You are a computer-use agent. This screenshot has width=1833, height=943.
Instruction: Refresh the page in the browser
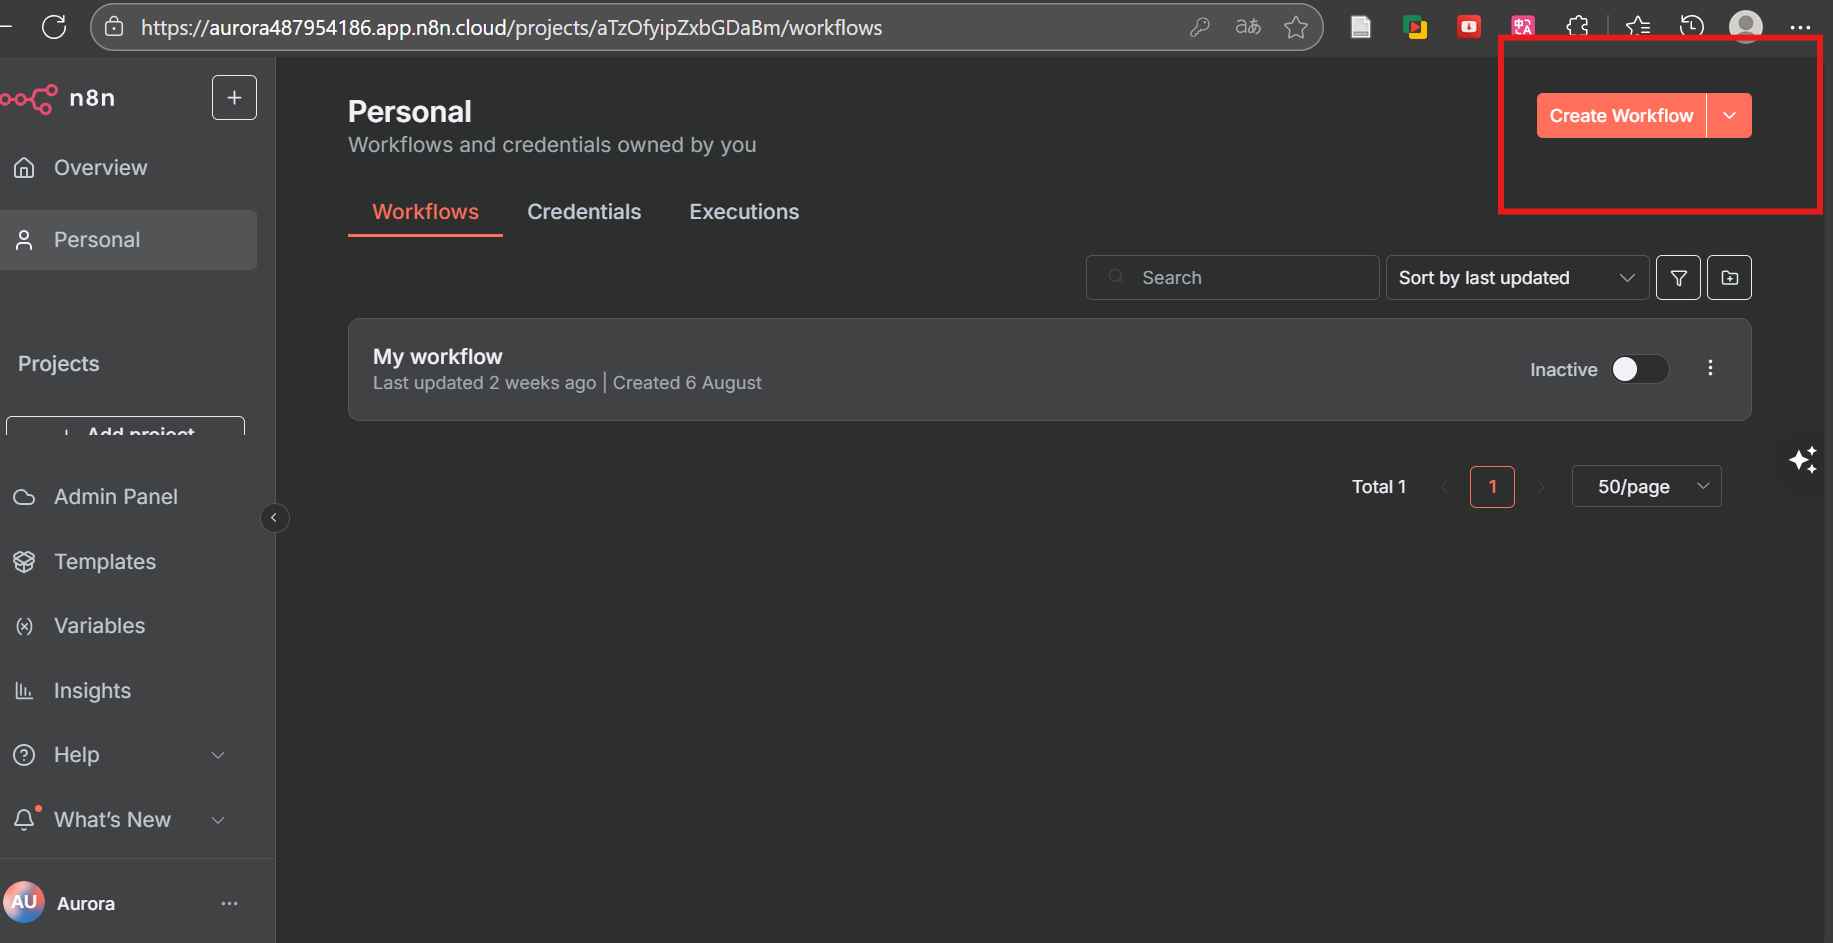pyautogui.click(x=54, y=27)
